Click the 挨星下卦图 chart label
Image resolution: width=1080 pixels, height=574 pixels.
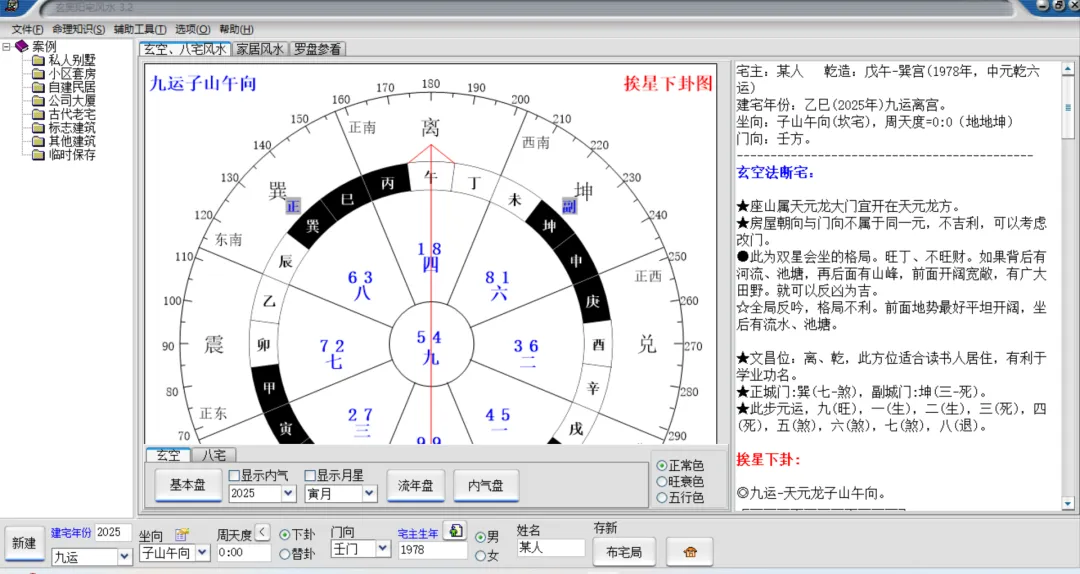click(667, 83)
